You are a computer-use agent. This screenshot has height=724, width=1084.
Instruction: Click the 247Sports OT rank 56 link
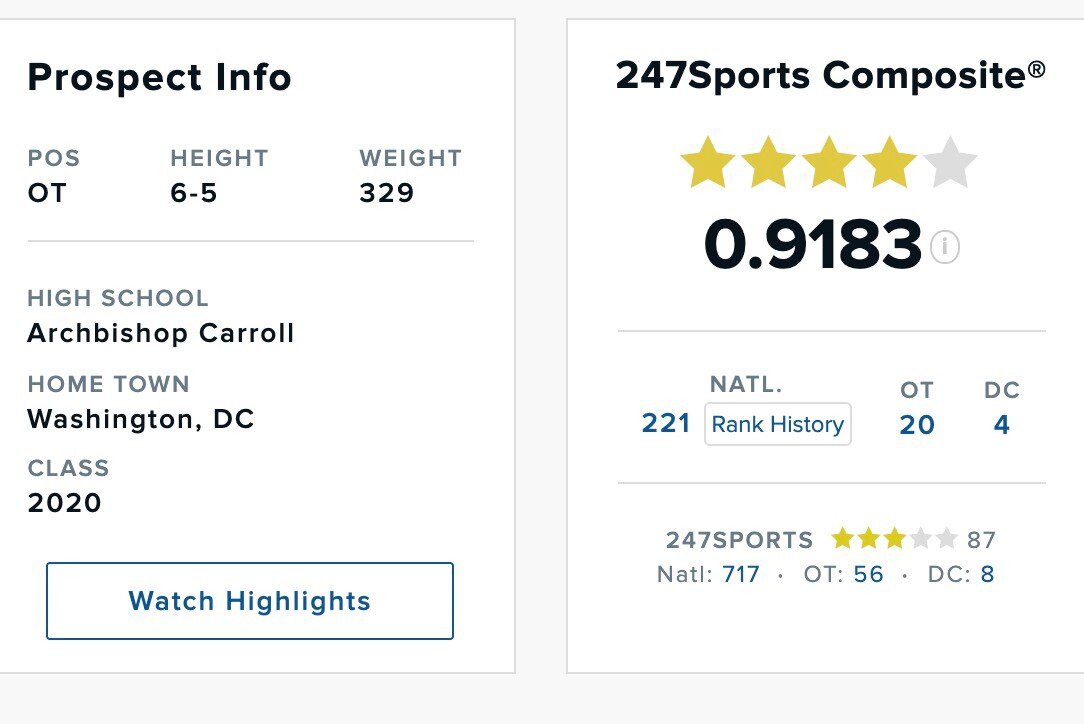[869, 575]
